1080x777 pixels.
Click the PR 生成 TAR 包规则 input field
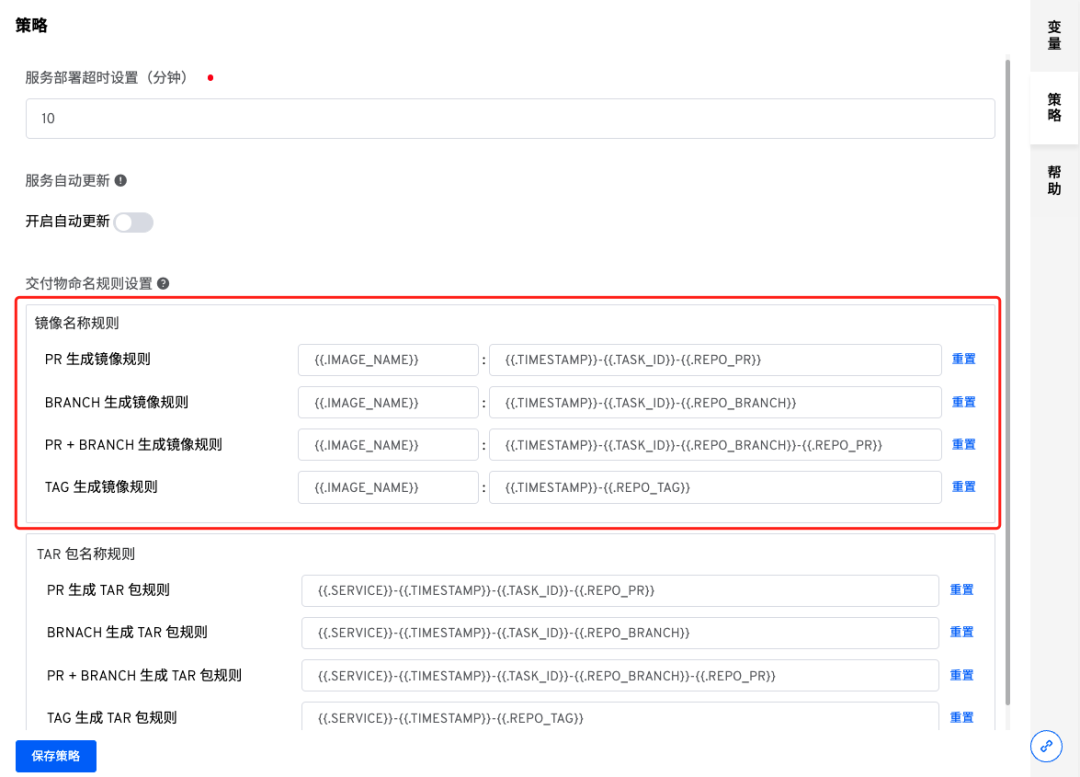click(620, 590)
